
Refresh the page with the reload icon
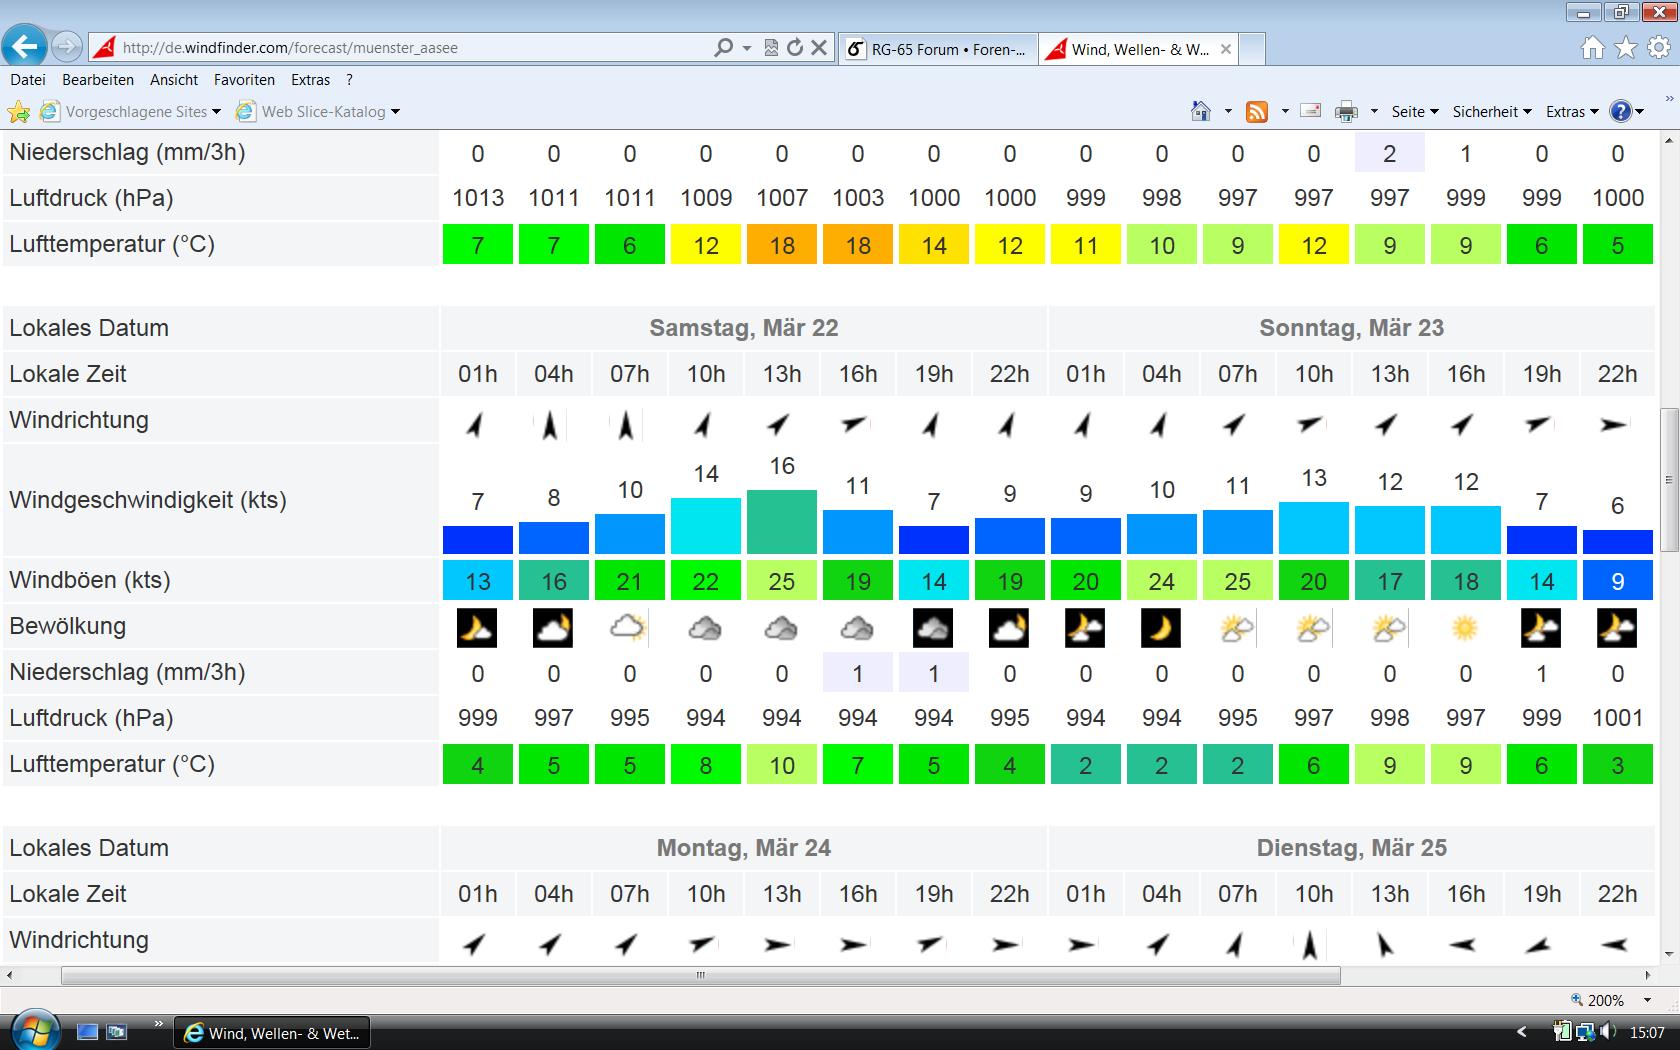[795, 47]
